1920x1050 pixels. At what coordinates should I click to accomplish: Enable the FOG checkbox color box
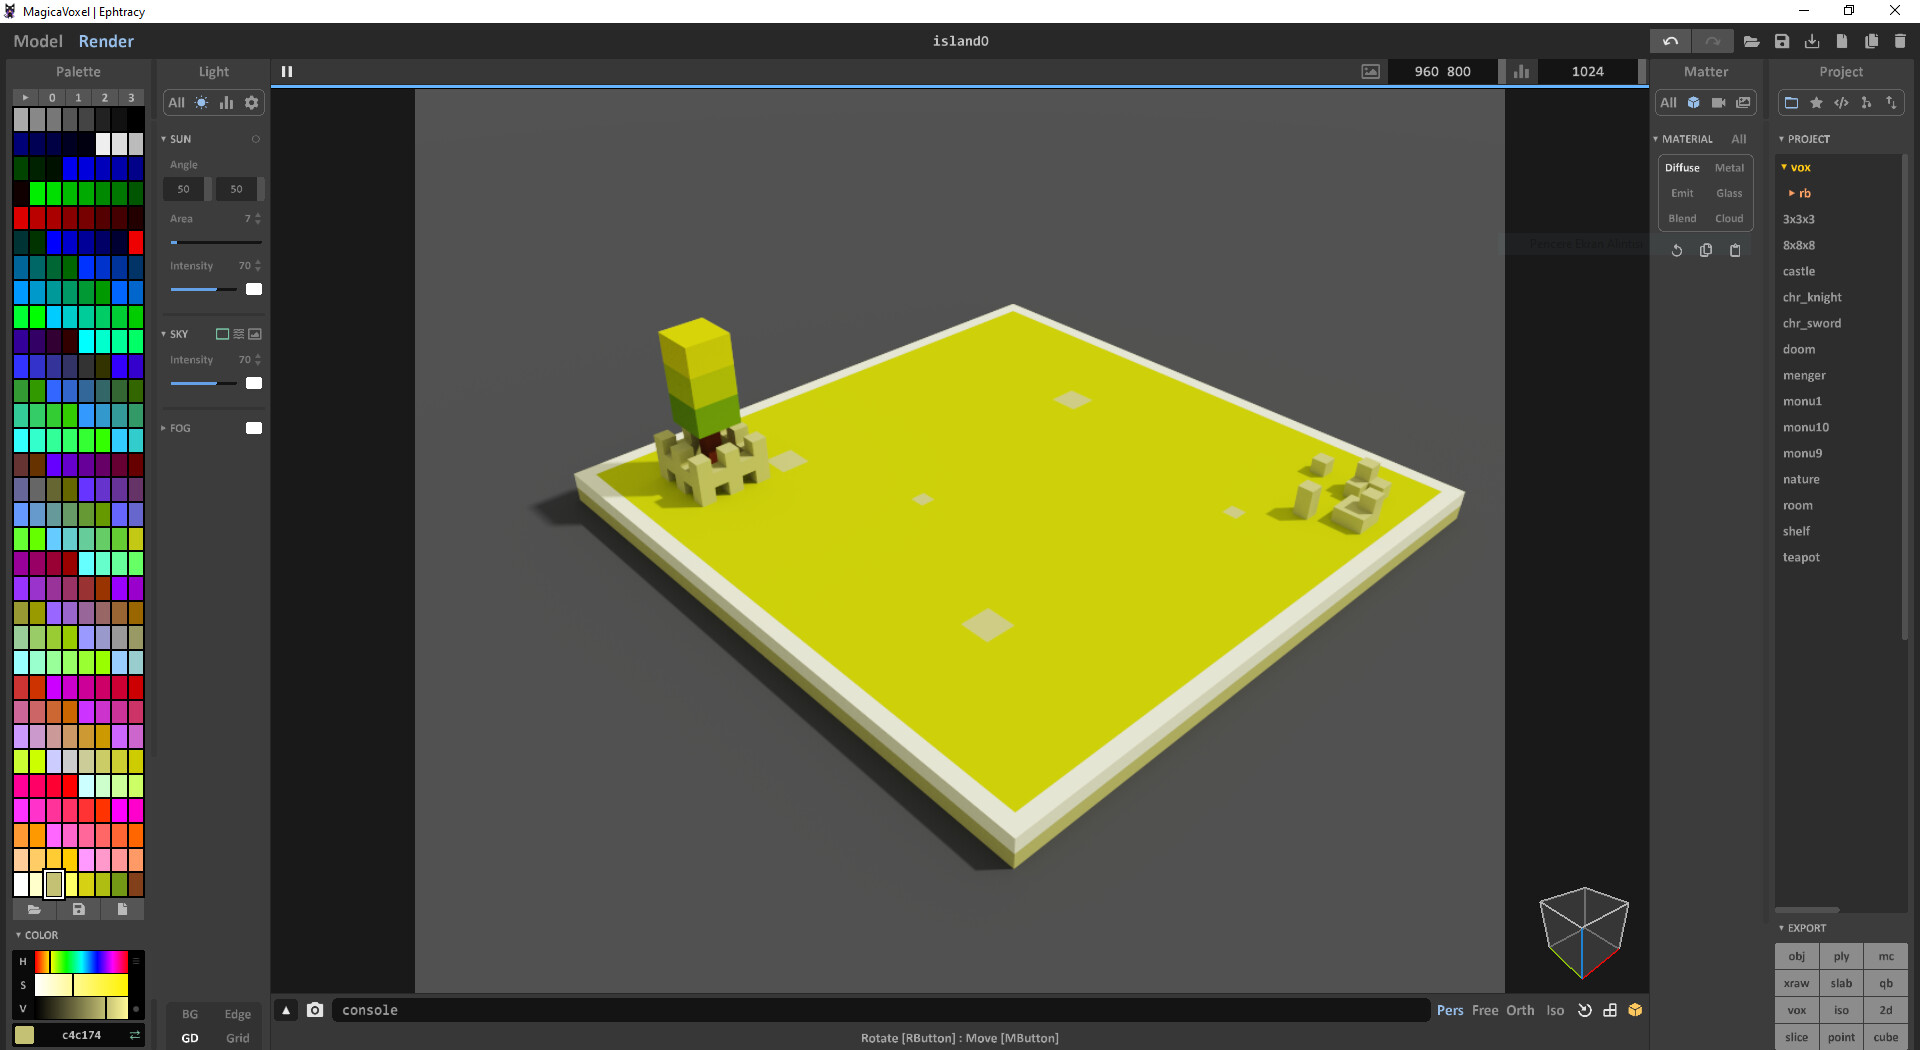tap(253, 427)
